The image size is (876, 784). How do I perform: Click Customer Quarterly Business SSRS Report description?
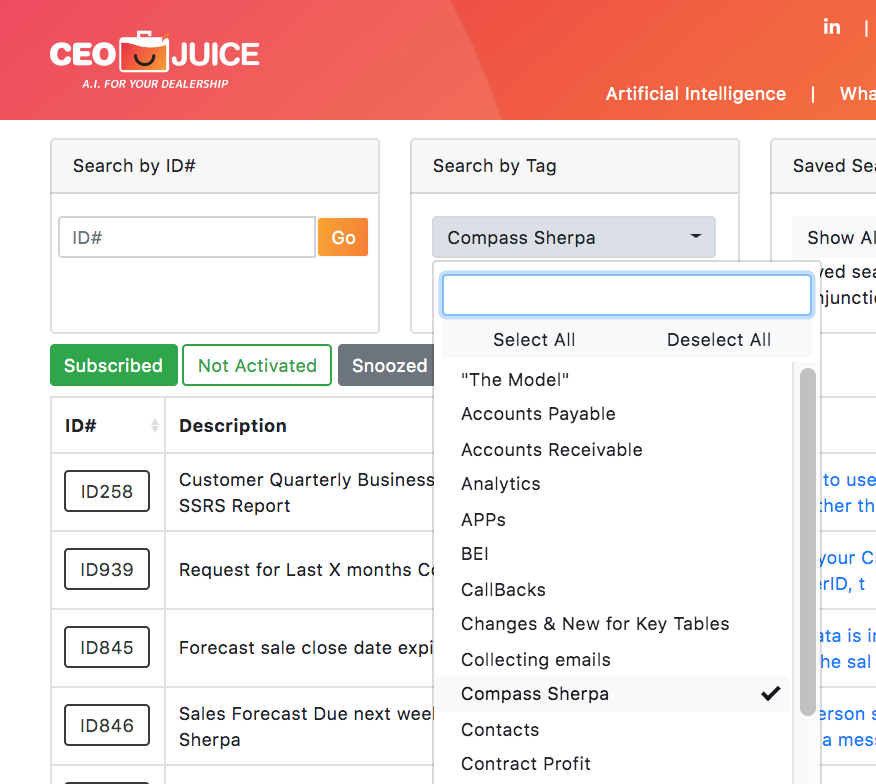pyautogui.click(x=306, y=492)
